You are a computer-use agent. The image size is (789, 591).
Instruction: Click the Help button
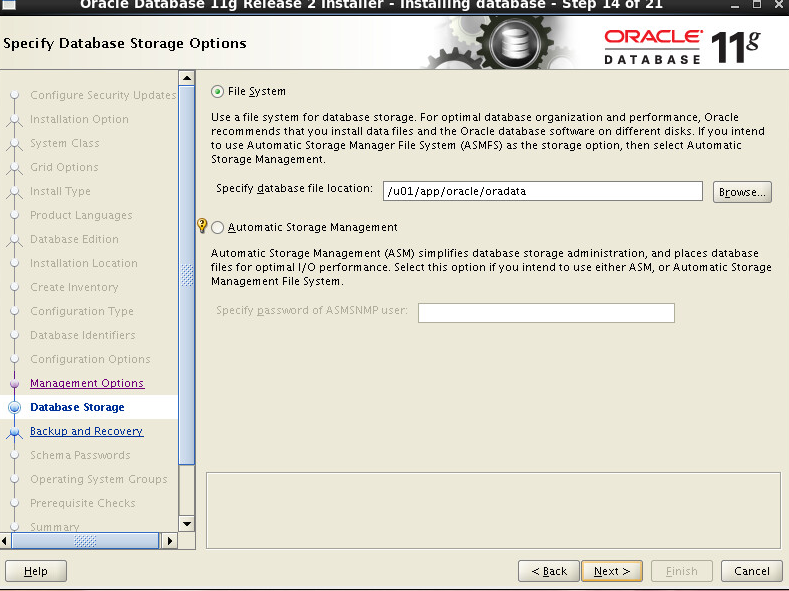pos(36,571)
